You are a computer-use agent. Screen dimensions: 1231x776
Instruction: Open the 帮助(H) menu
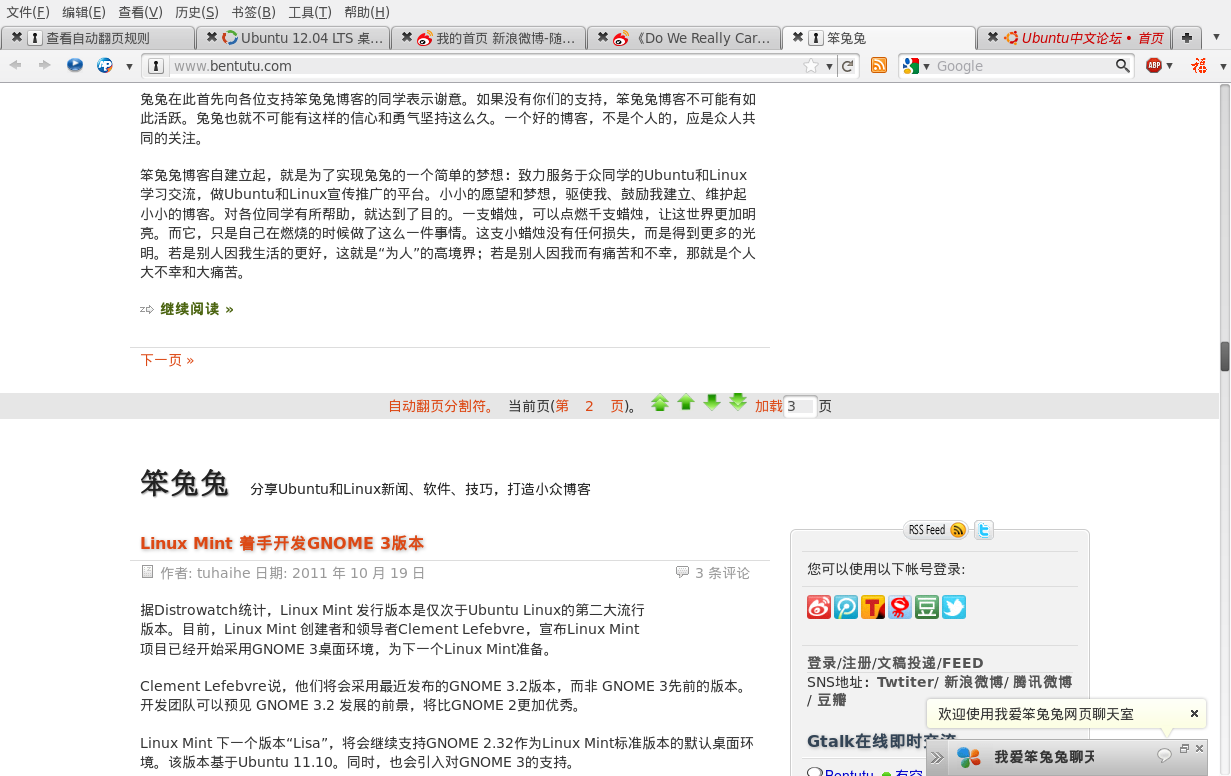367,12
